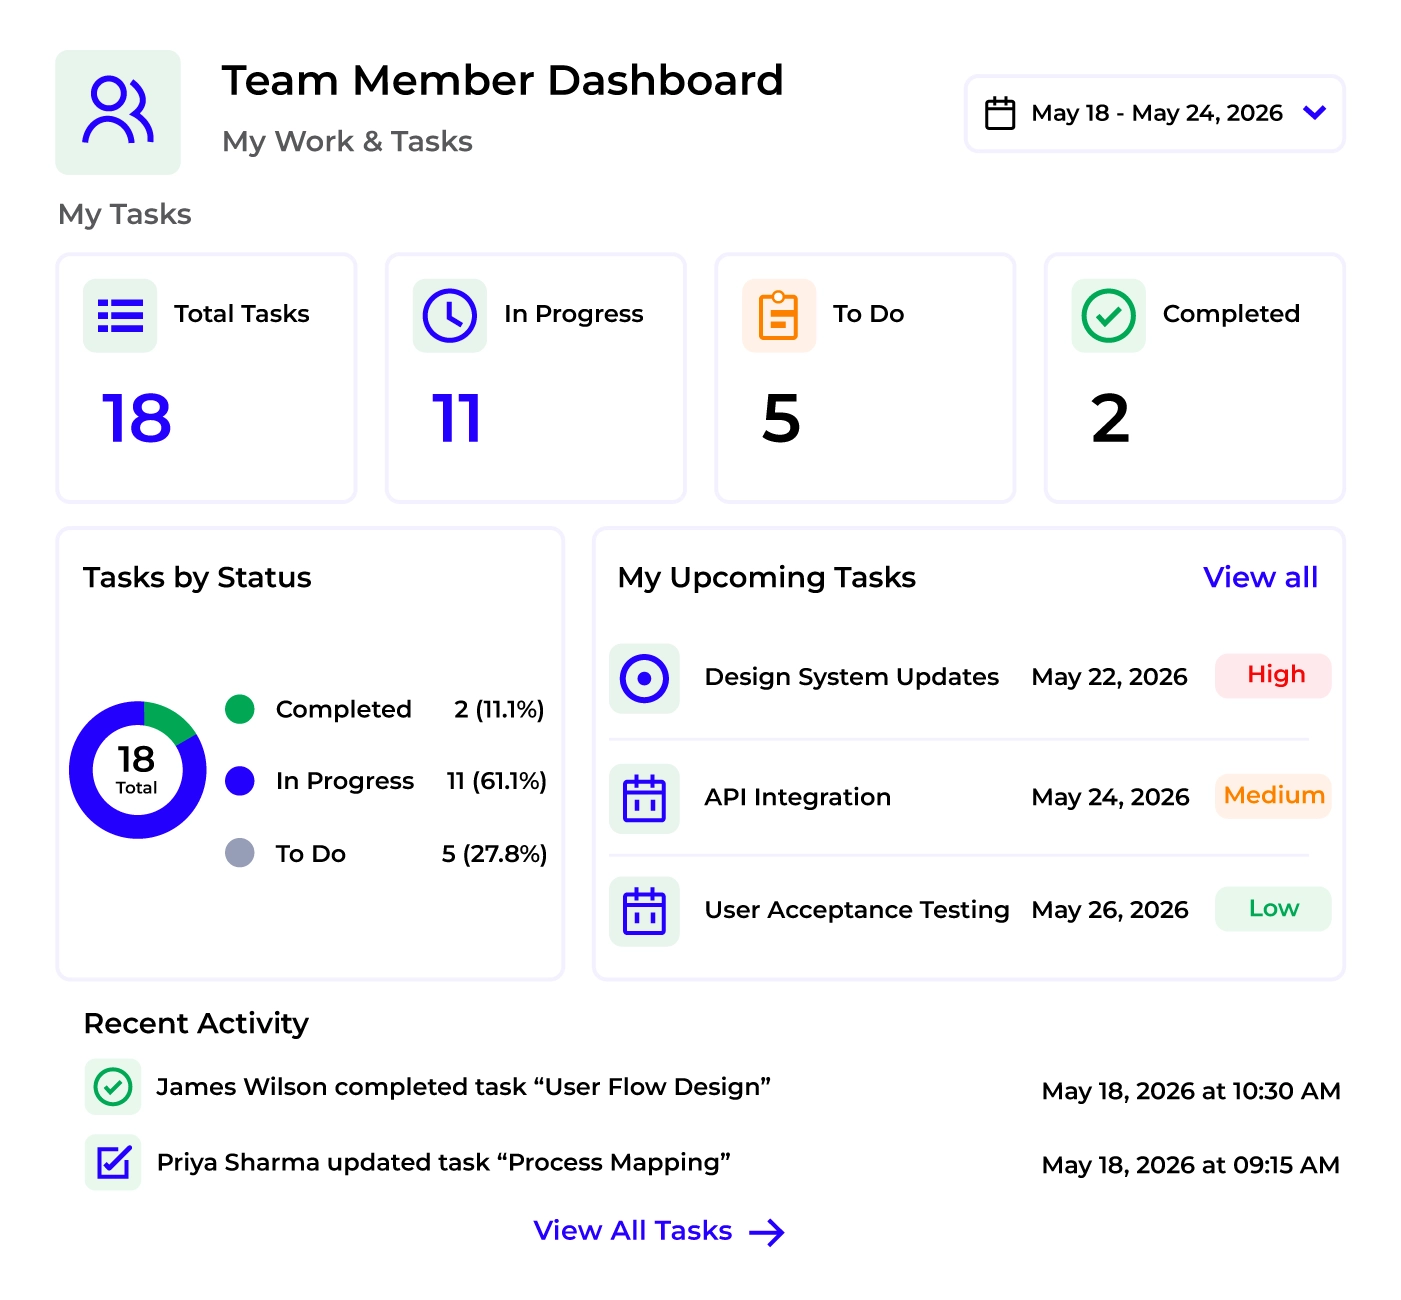Click the team members icon in header

pos(118,112)
